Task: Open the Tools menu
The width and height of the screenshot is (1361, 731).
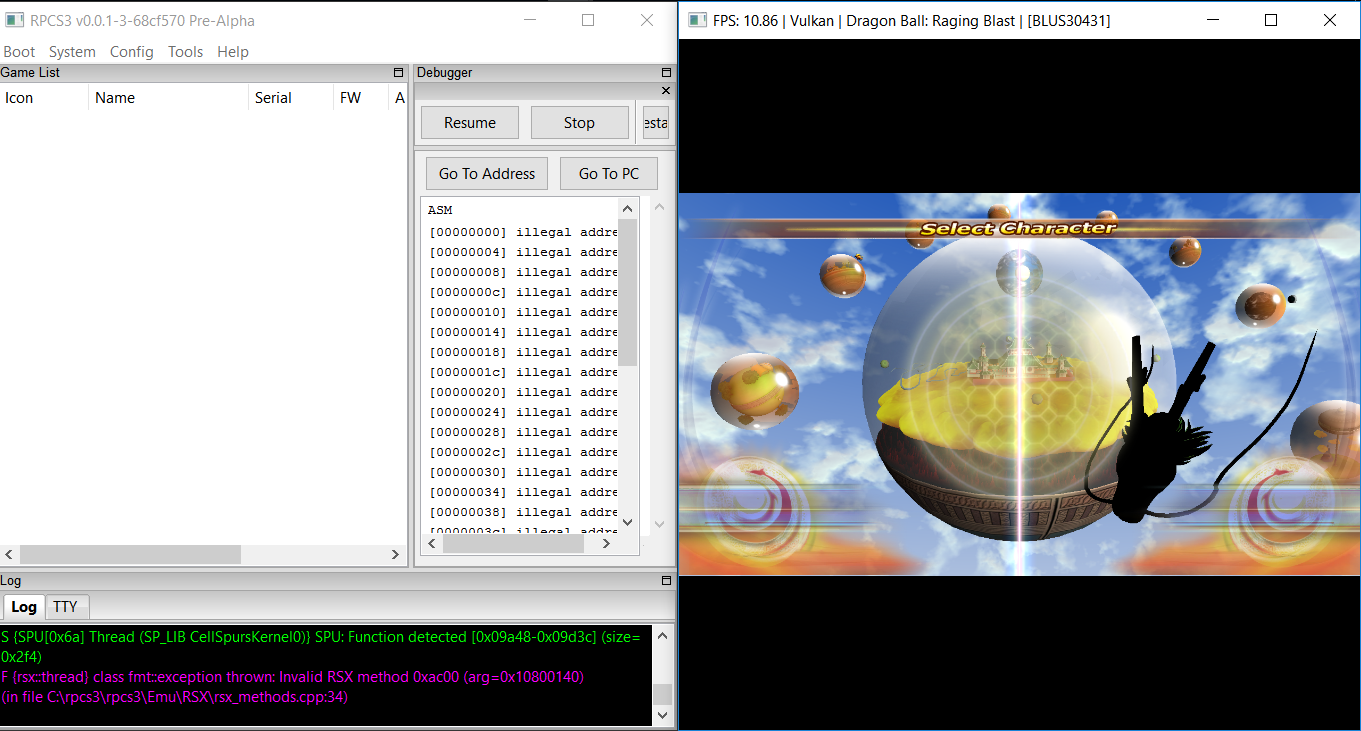Action: point(185,51)
